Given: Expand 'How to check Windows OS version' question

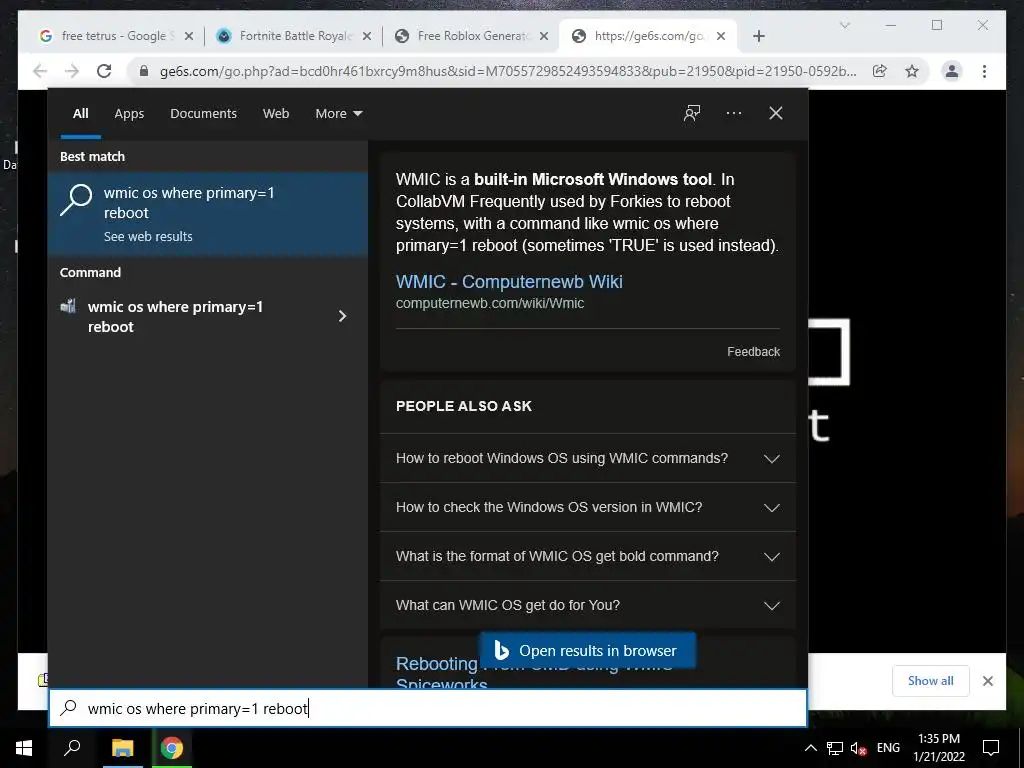Looking at the screenshot, I should click(x=587, y=507).
